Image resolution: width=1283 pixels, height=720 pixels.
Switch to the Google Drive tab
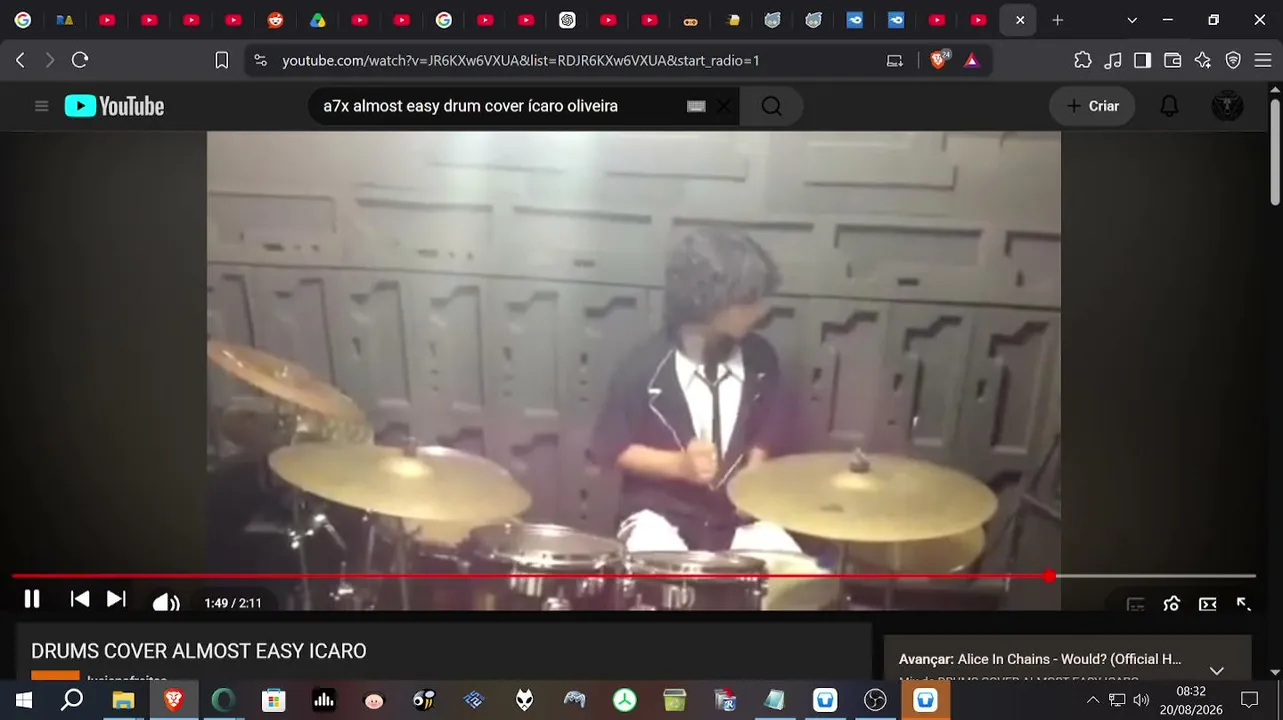coord(317,20)
